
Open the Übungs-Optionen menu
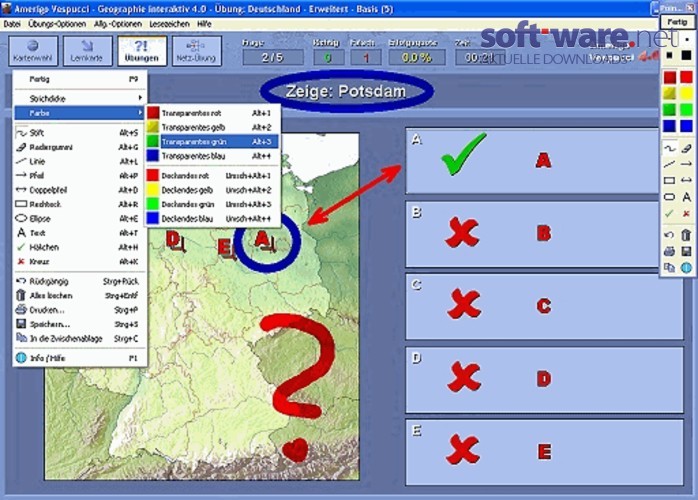pyautogui.click(x=57, y=24)
